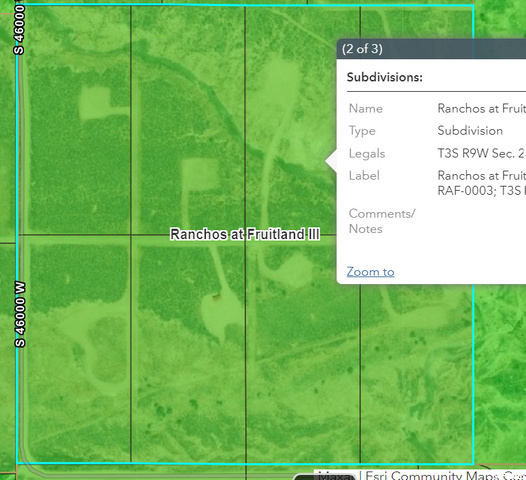Click the "Label" field label in popup
The image size is (526, 480).
[x=364, y=175]
